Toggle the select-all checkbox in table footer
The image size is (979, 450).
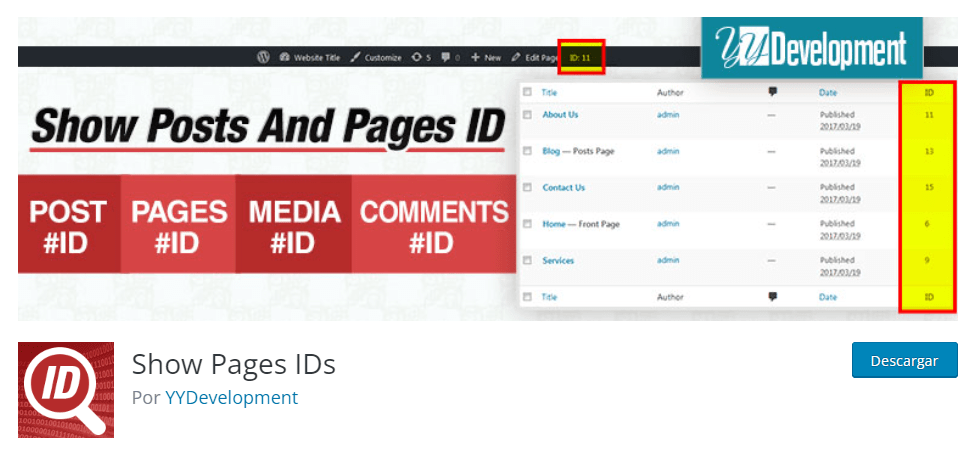(x=528, y=297)
